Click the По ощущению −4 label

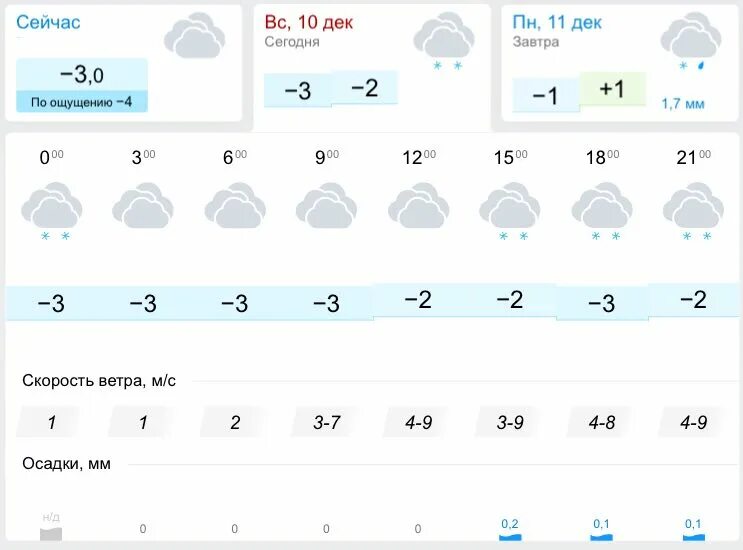point(82,102)
